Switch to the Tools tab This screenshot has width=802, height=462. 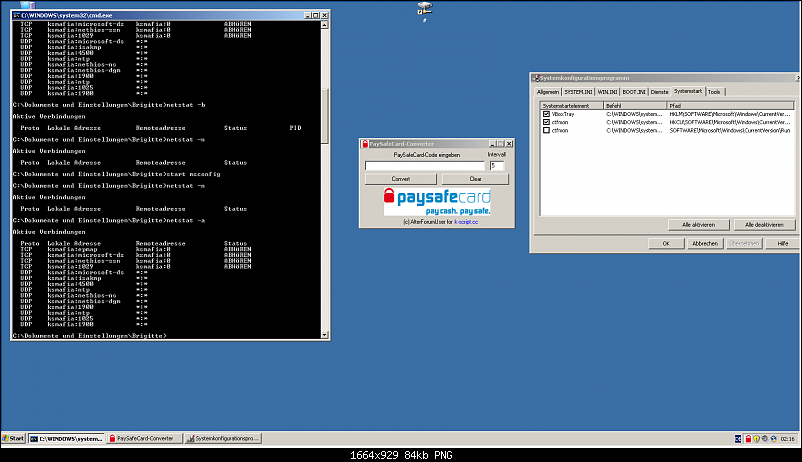[714, 92]
